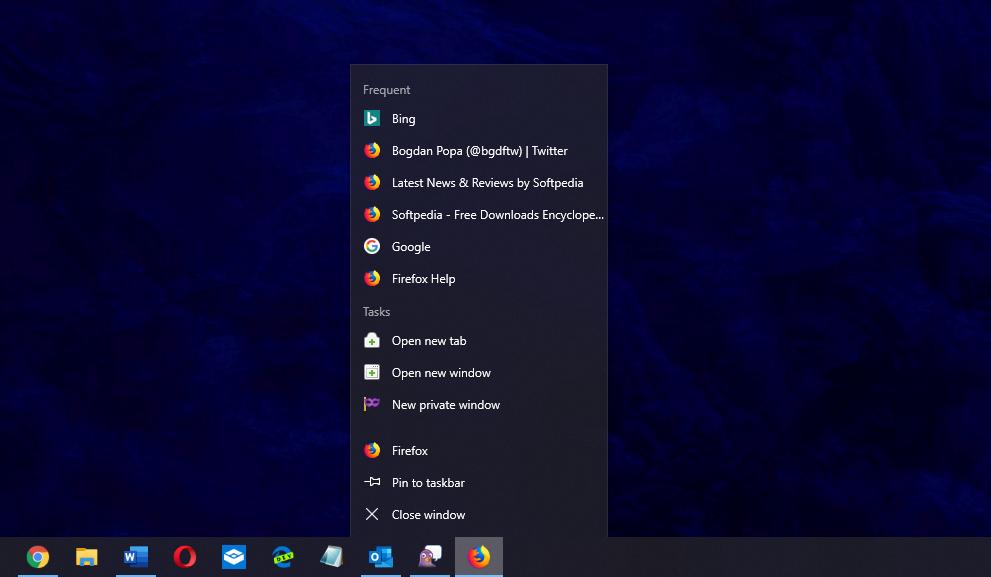
Task: Choose Google in the Frequent list
Action: 411,247
